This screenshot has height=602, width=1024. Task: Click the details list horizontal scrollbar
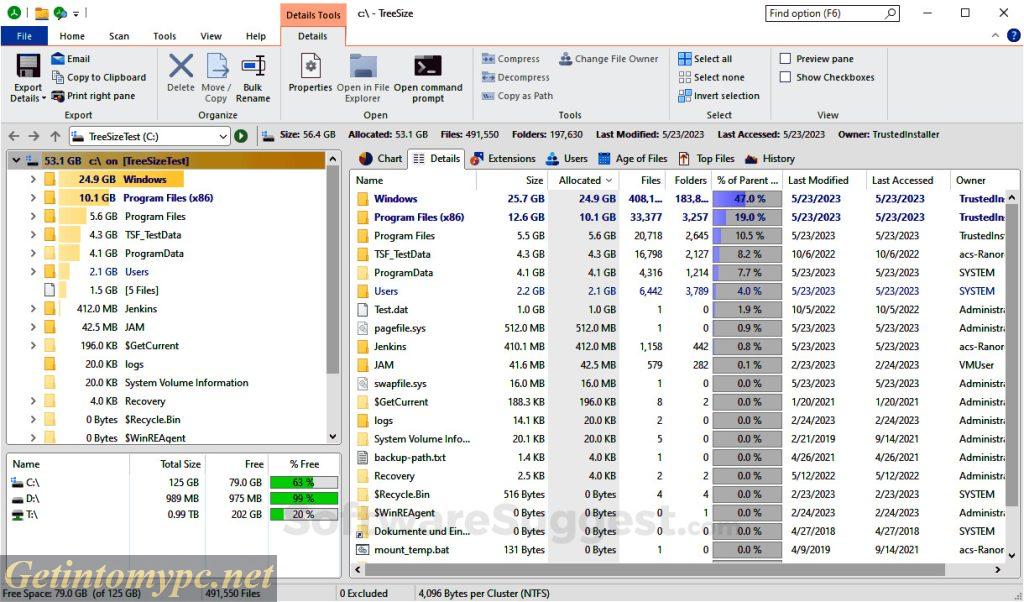(653, 569)
